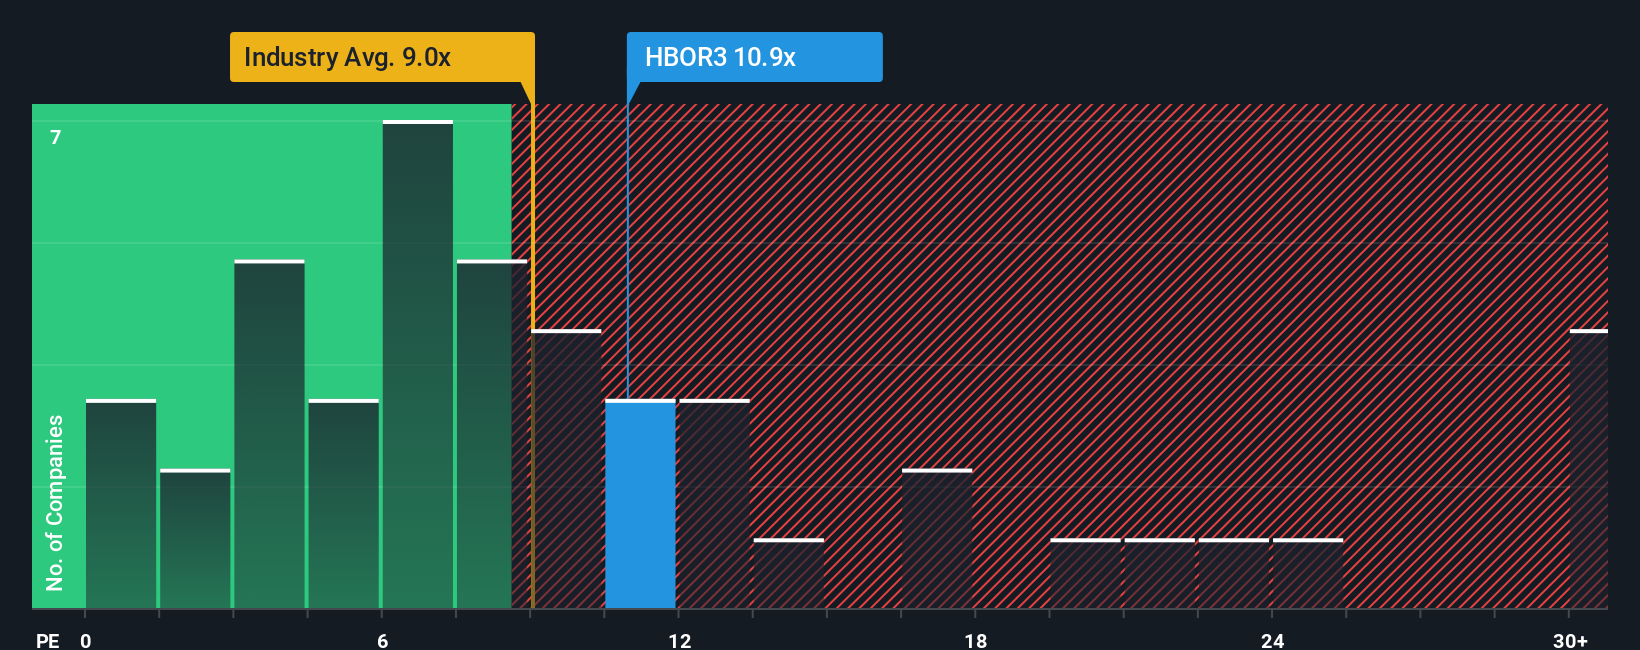Click the hatched bar starting at PE 12

pos(714,504)
